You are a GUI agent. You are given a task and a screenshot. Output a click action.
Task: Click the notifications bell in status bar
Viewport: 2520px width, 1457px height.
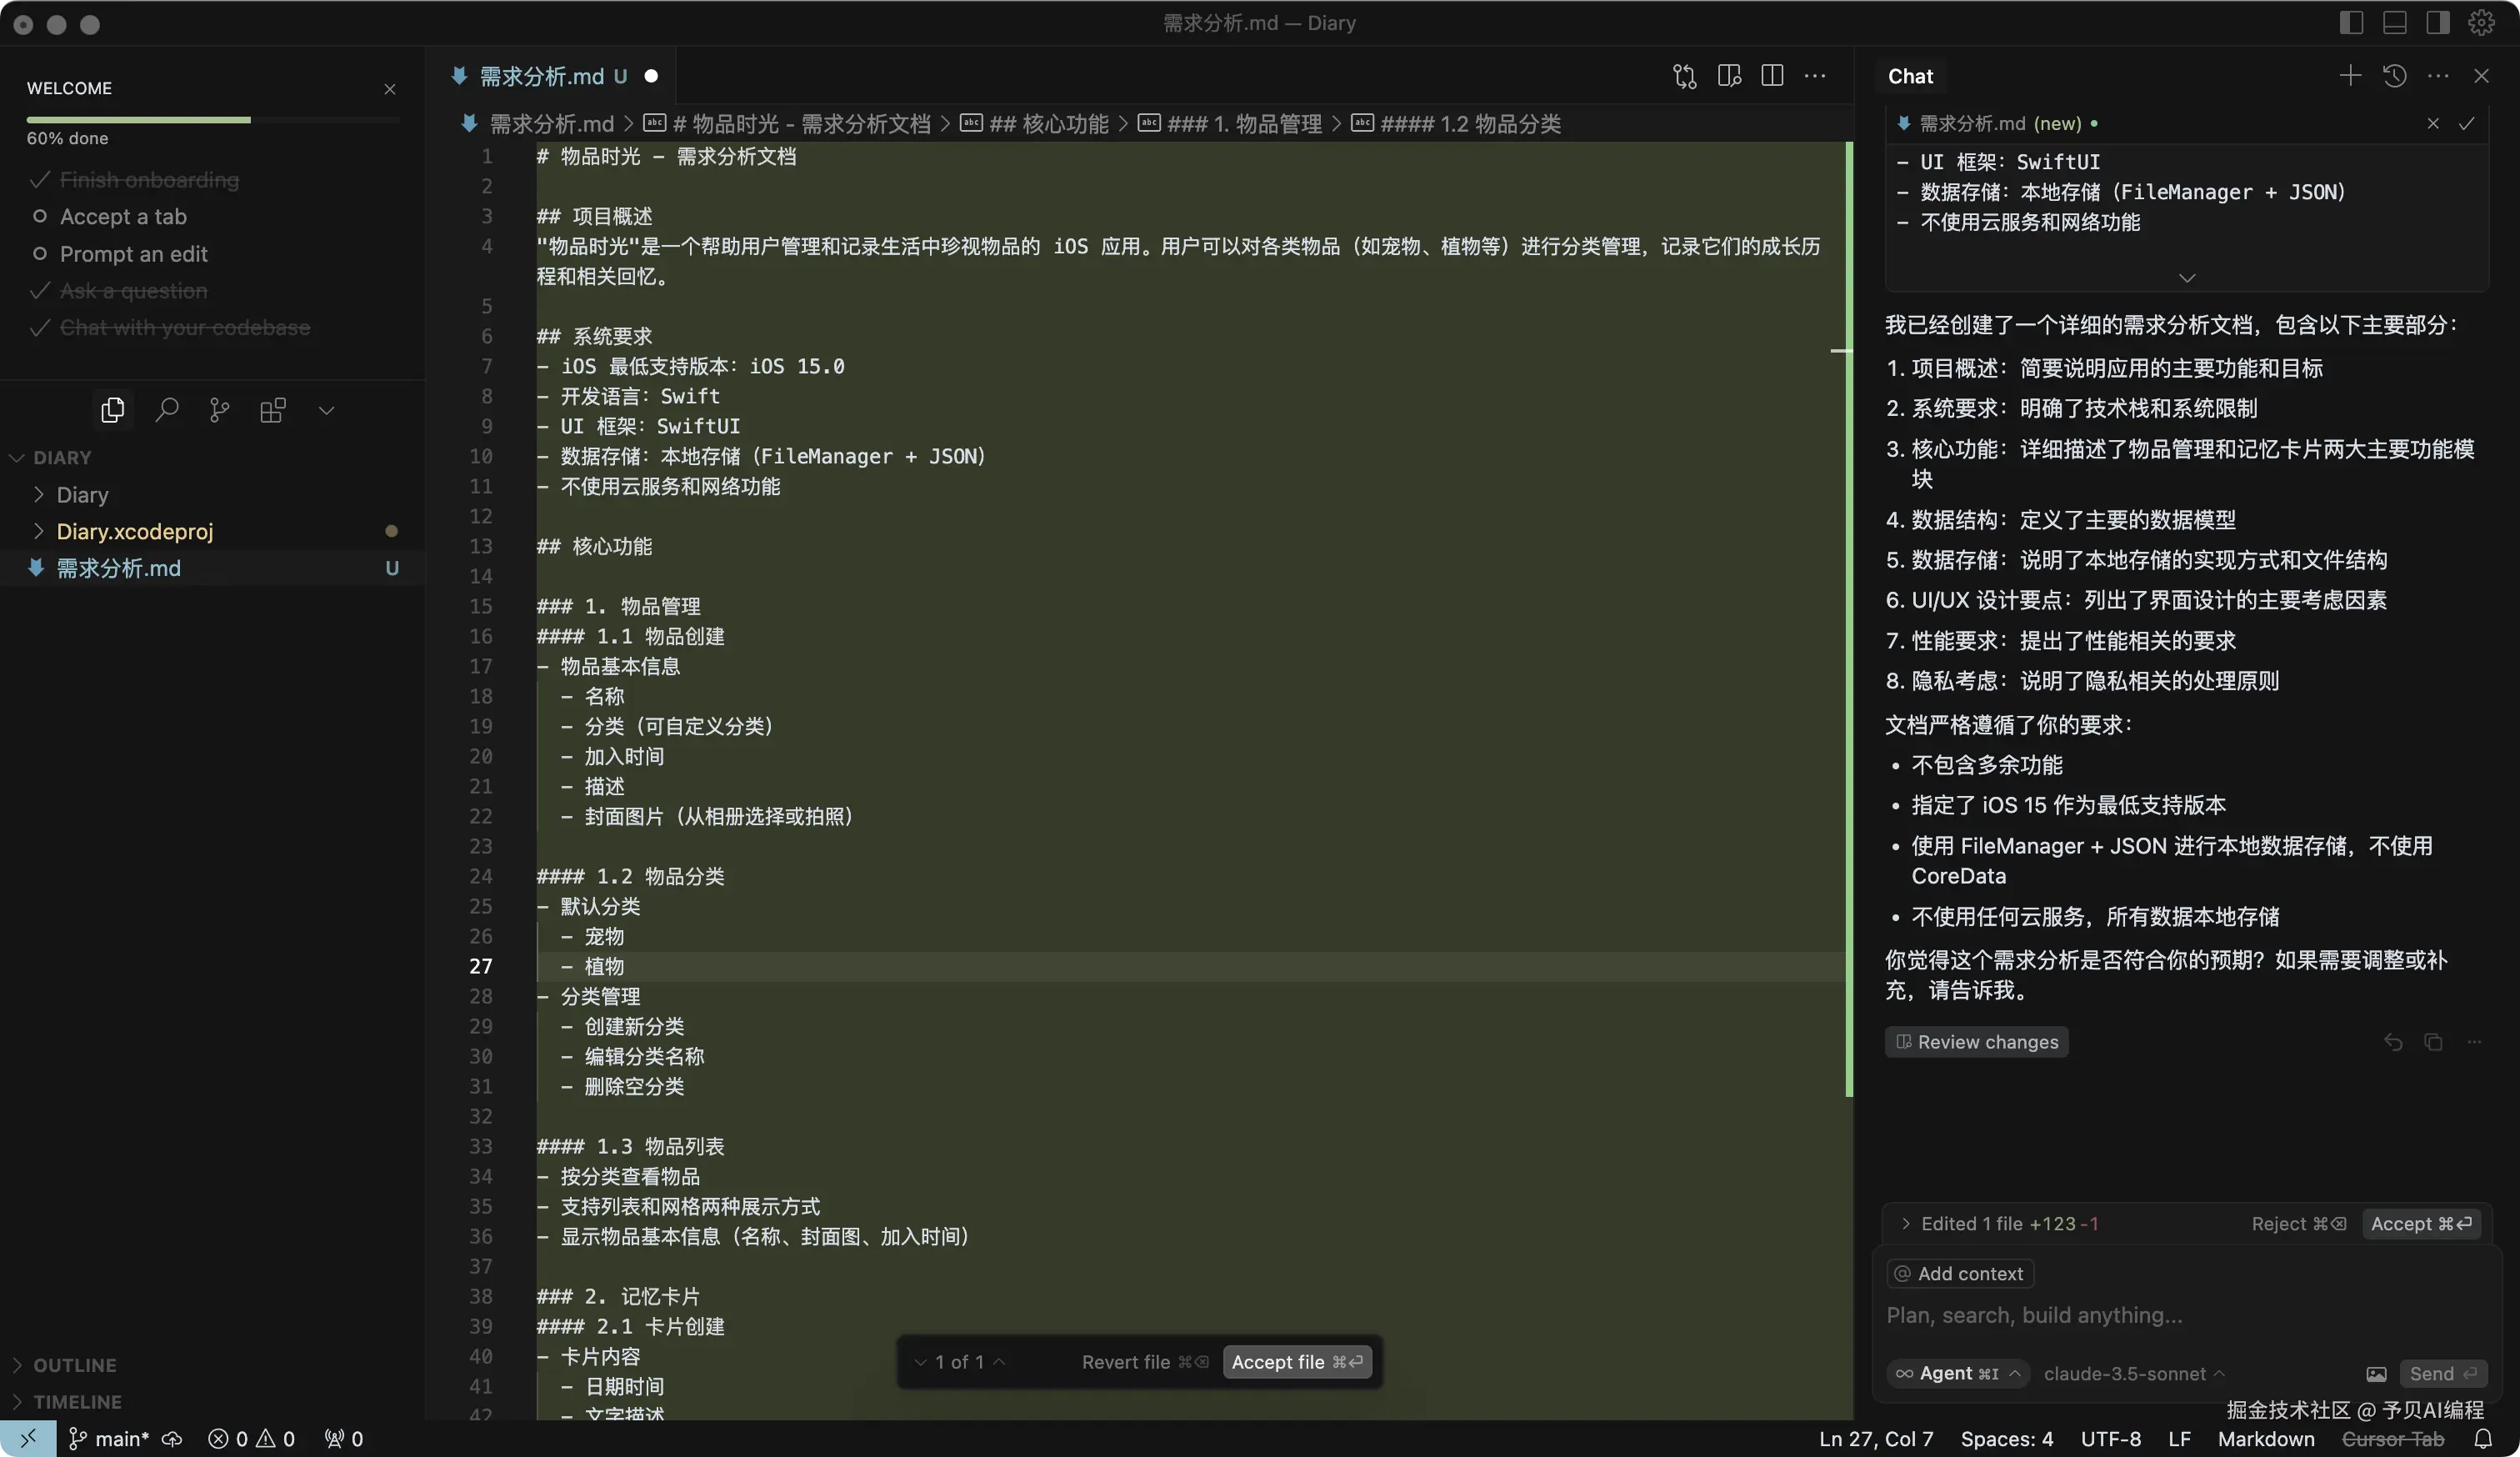click(x=2483, y=1439)
